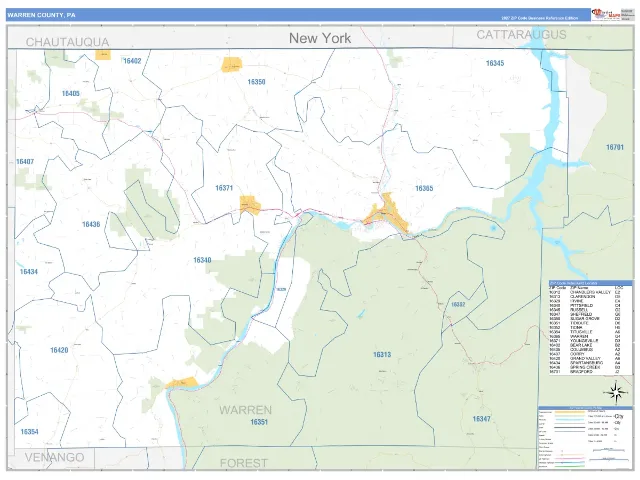Click the map legend key panel
640x480 pixels.
(585, 438)
